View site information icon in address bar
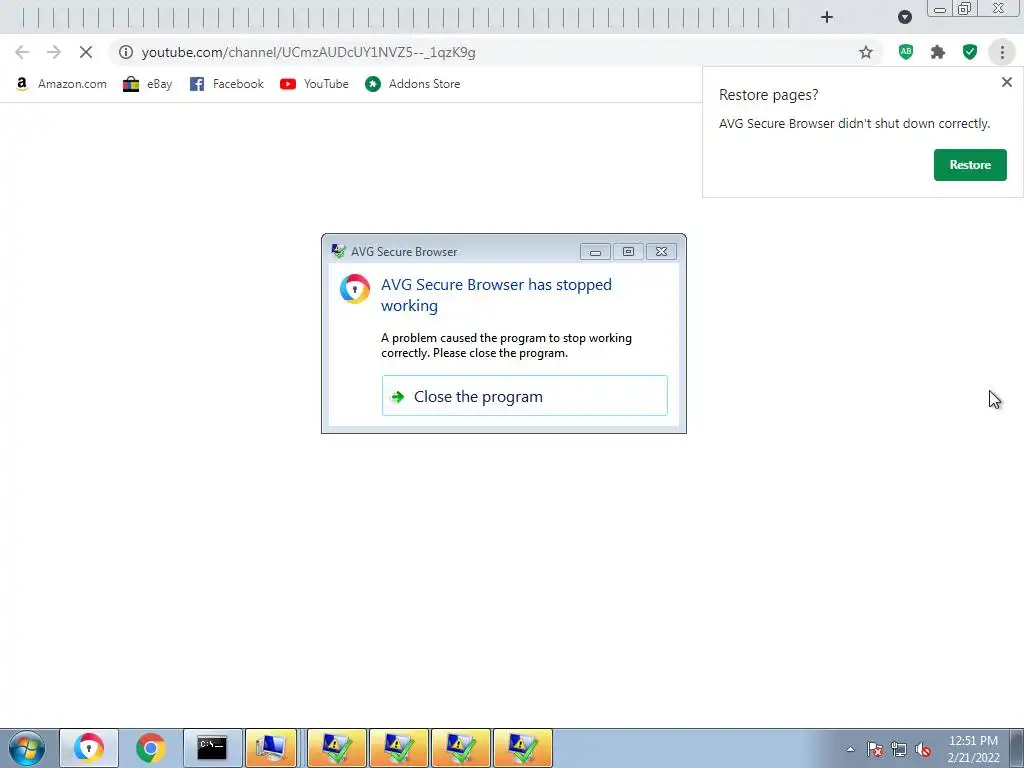 click(x=126, y=52)
